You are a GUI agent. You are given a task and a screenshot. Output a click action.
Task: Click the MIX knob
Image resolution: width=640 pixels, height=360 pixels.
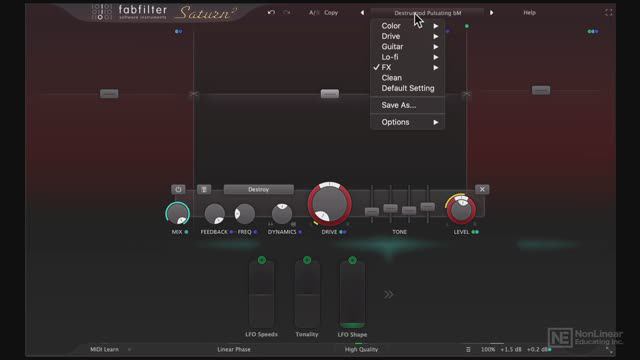coord(178,213)
